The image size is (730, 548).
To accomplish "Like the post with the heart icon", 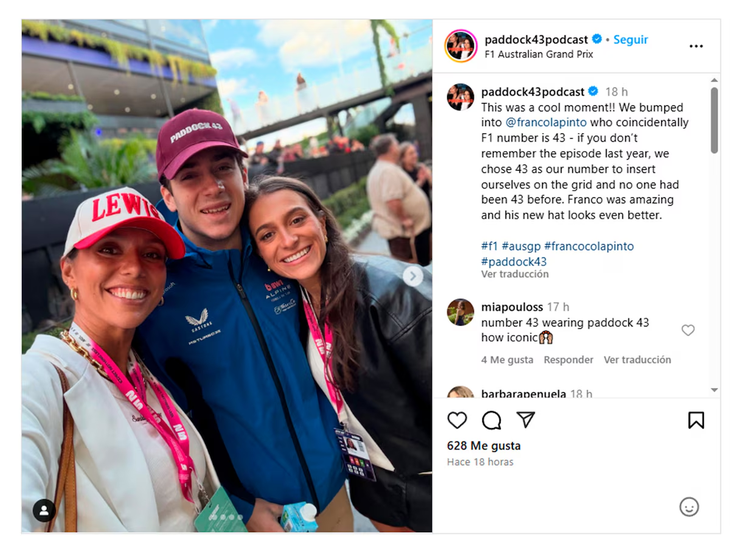I will [x=457, y=420].
